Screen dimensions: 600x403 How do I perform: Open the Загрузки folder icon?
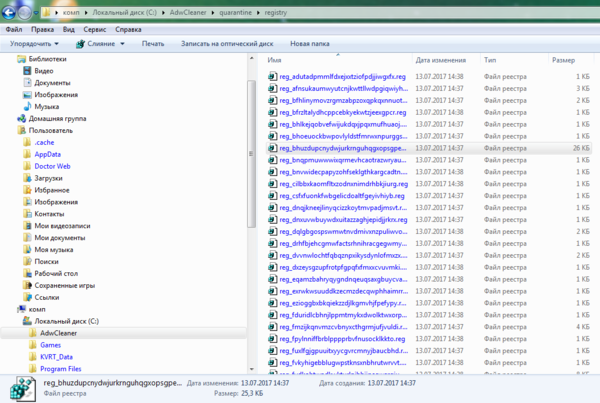tap(27, 178)
